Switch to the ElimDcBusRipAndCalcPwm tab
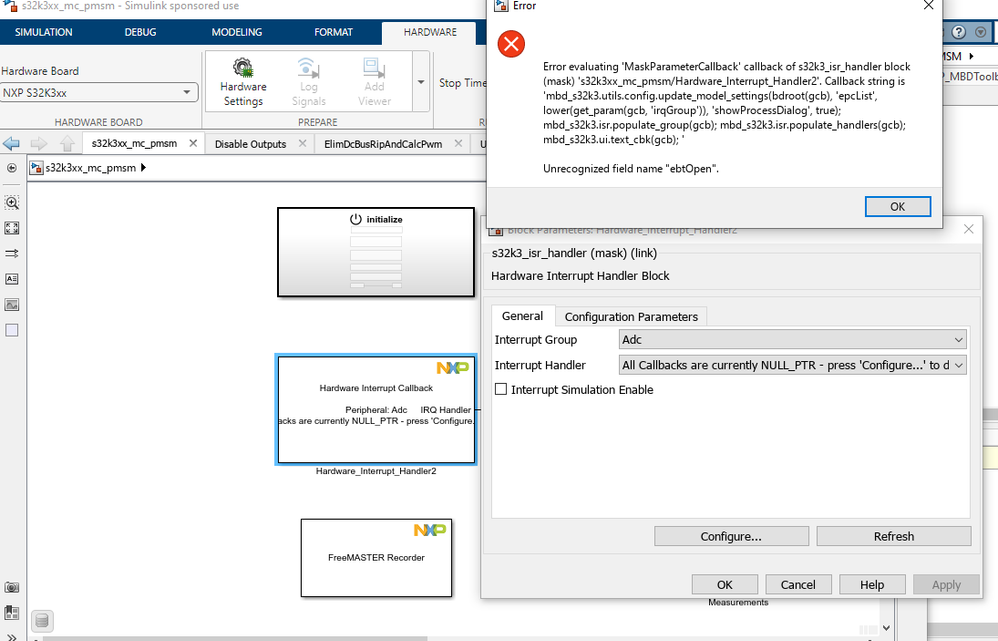Screen dimensions: 998x641 pyautogui.click(x=383, y=144)
